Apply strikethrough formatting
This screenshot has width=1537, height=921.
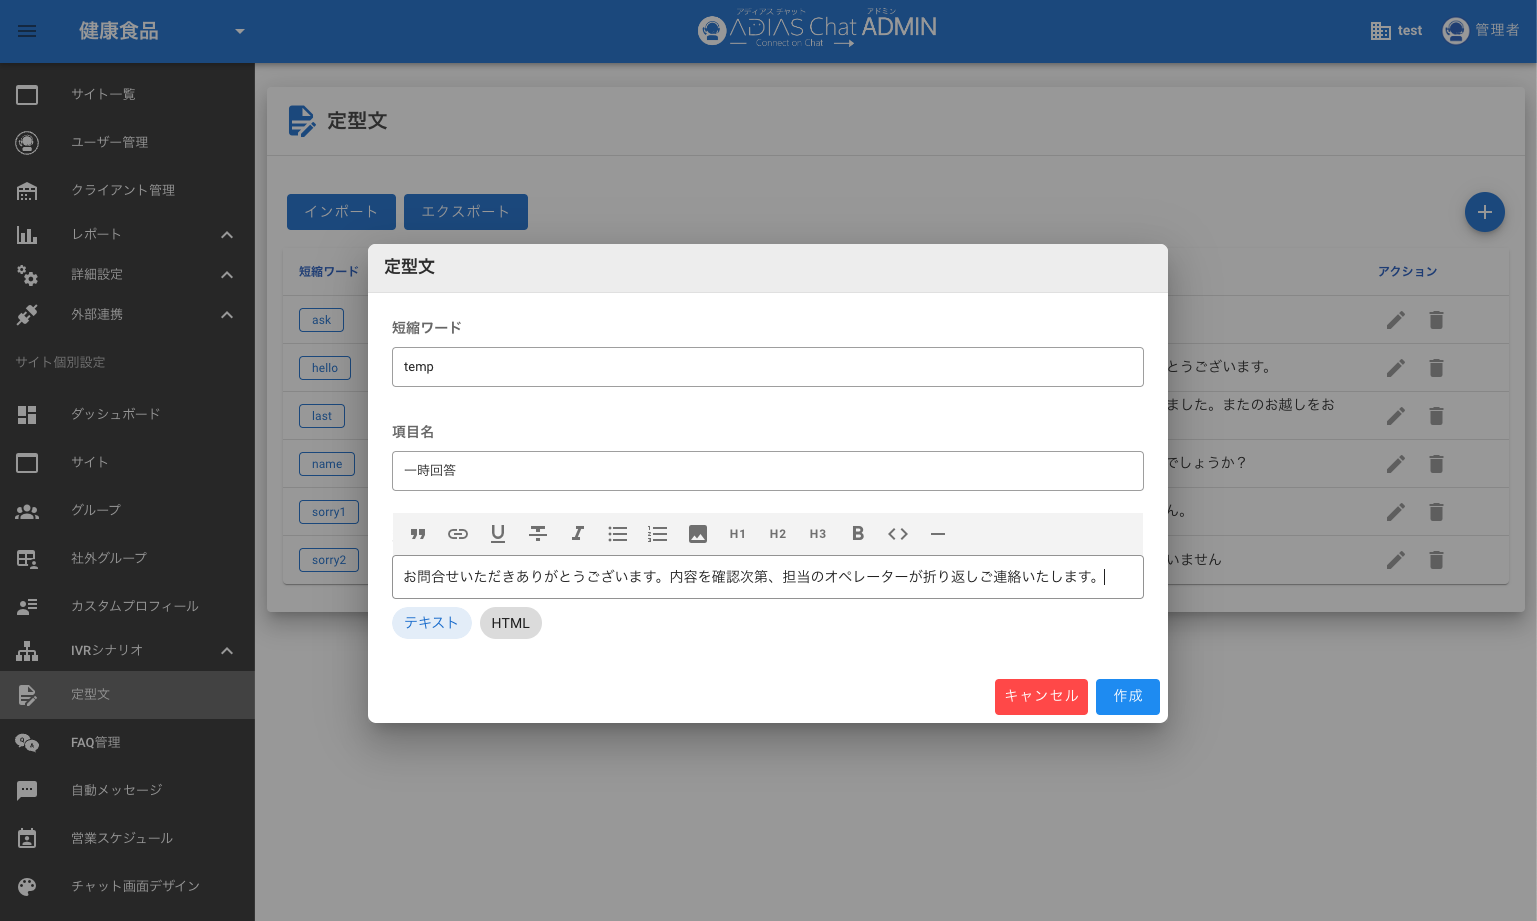tap(538, 534)
